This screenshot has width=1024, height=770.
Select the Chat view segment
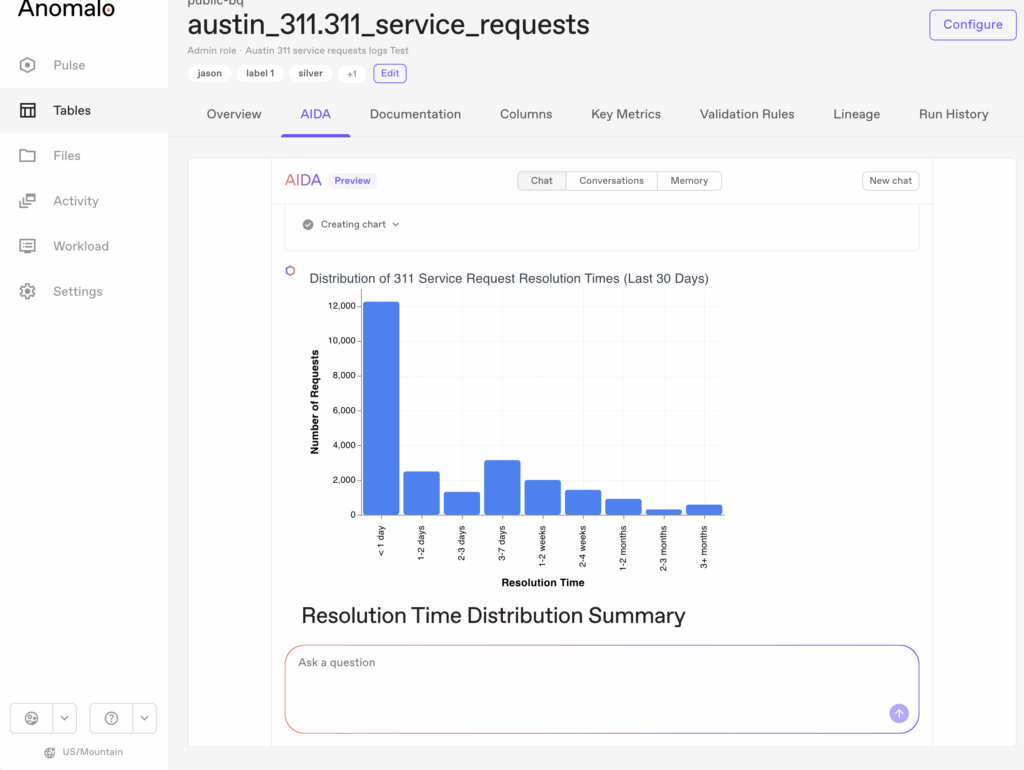click(542, 181)
